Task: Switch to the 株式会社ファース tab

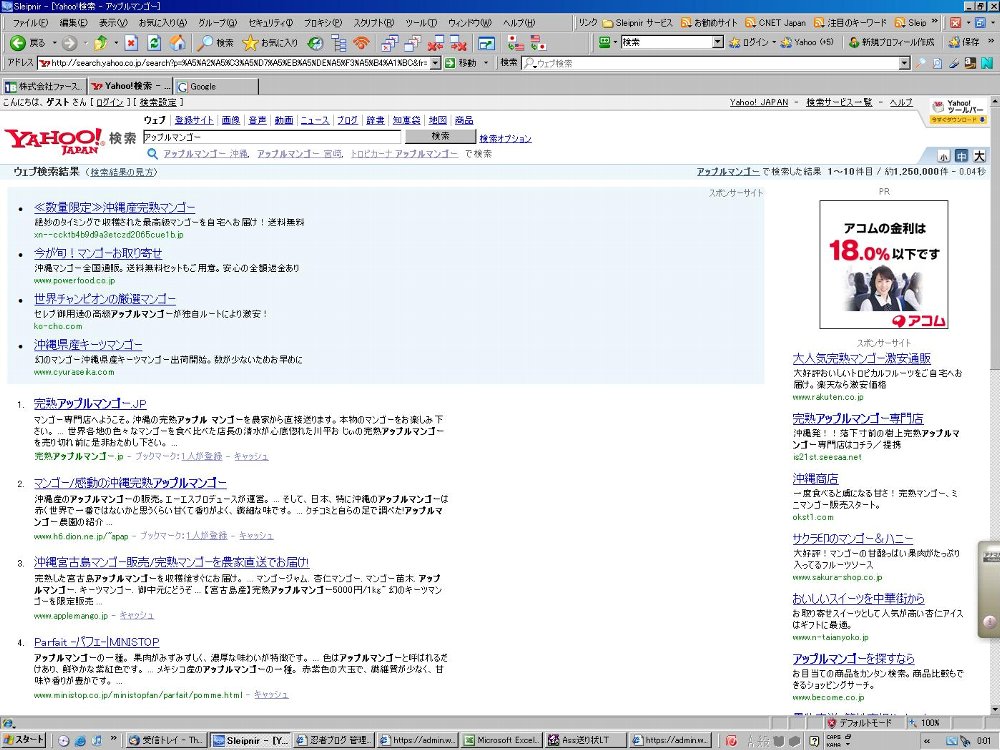Action: 44,86
